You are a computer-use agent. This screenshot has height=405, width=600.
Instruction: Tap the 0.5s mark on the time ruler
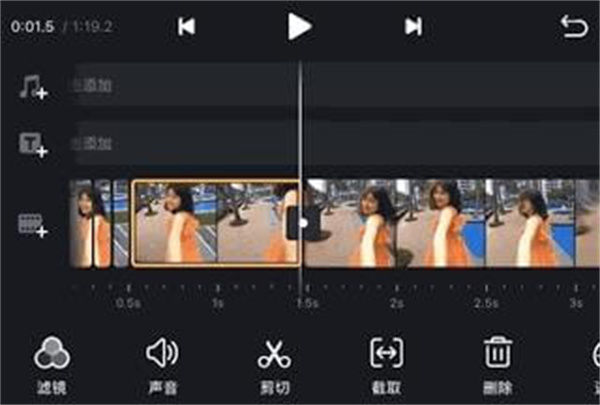coord(128,303)
